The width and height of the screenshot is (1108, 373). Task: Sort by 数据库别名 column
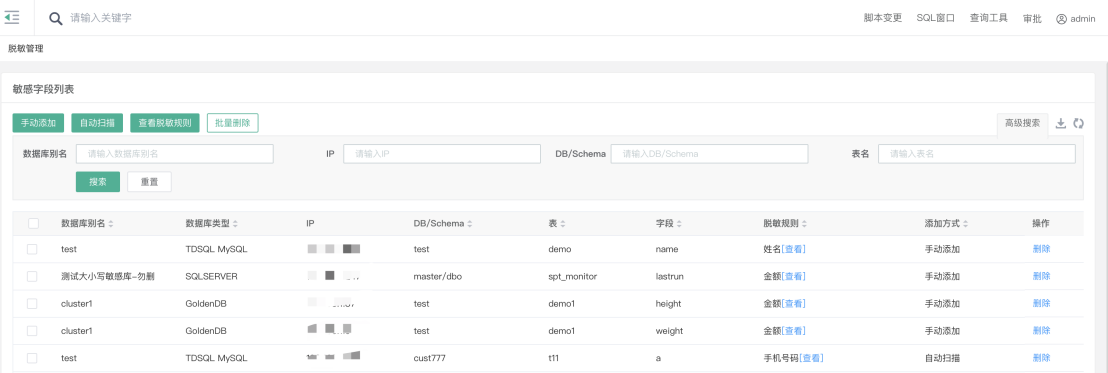point(111,224)
